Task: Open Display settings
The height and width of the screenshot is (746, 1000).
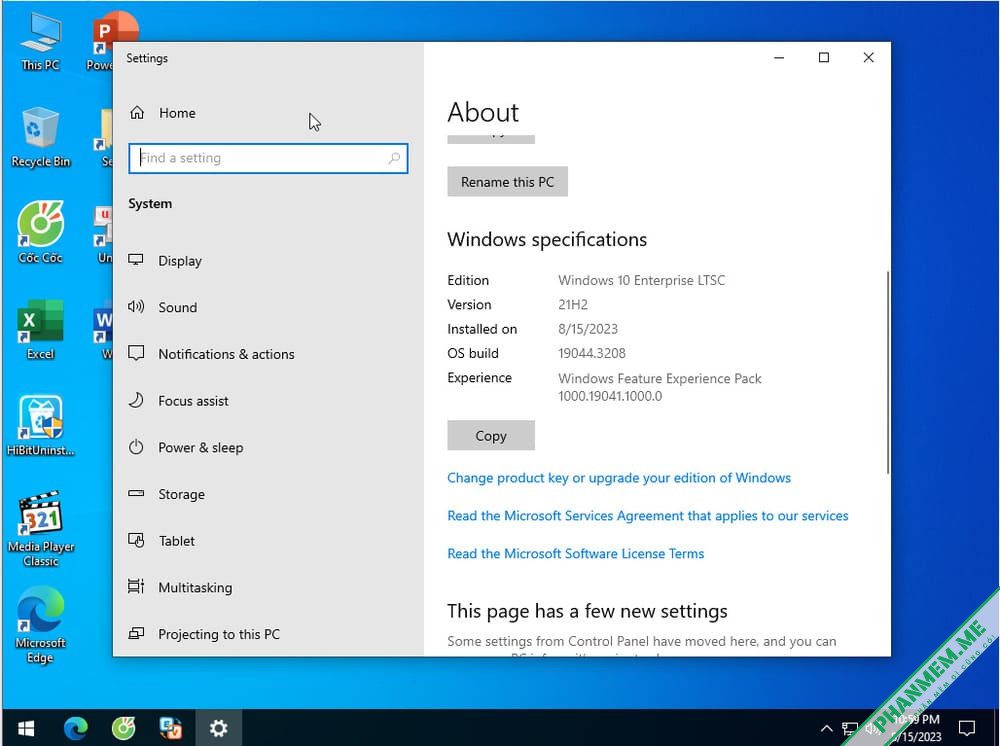Action: [268, 261]
